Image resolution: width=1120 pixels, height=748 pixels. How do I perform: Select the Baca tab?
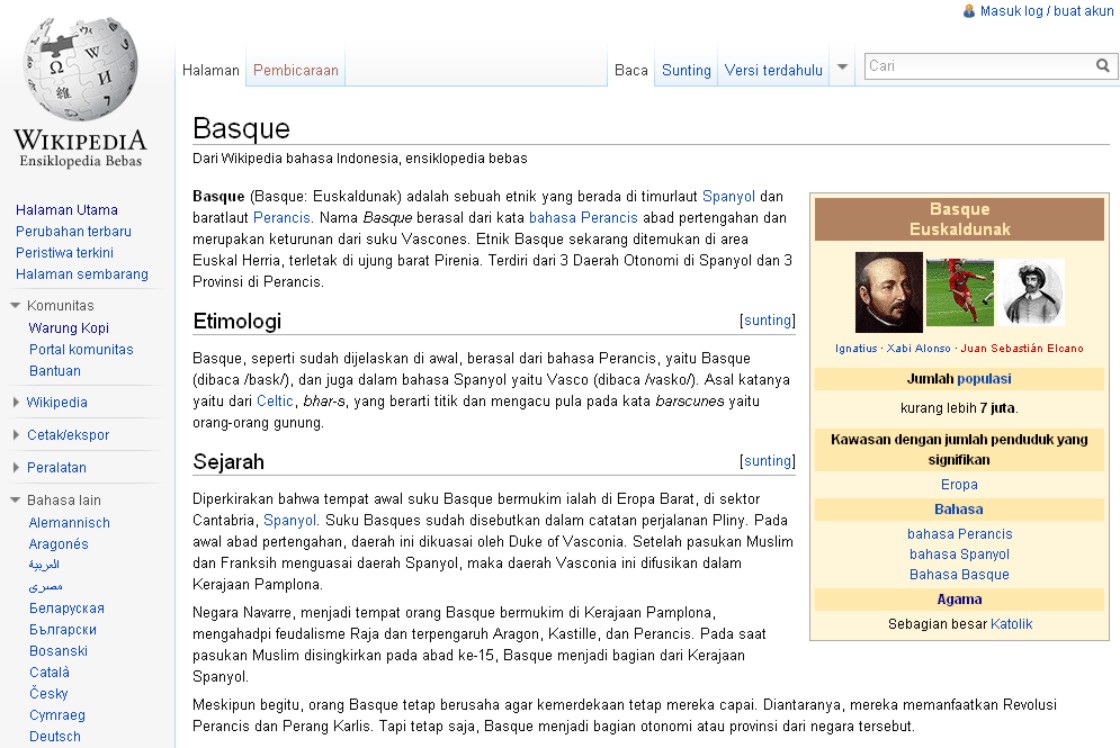click(631, 70)
